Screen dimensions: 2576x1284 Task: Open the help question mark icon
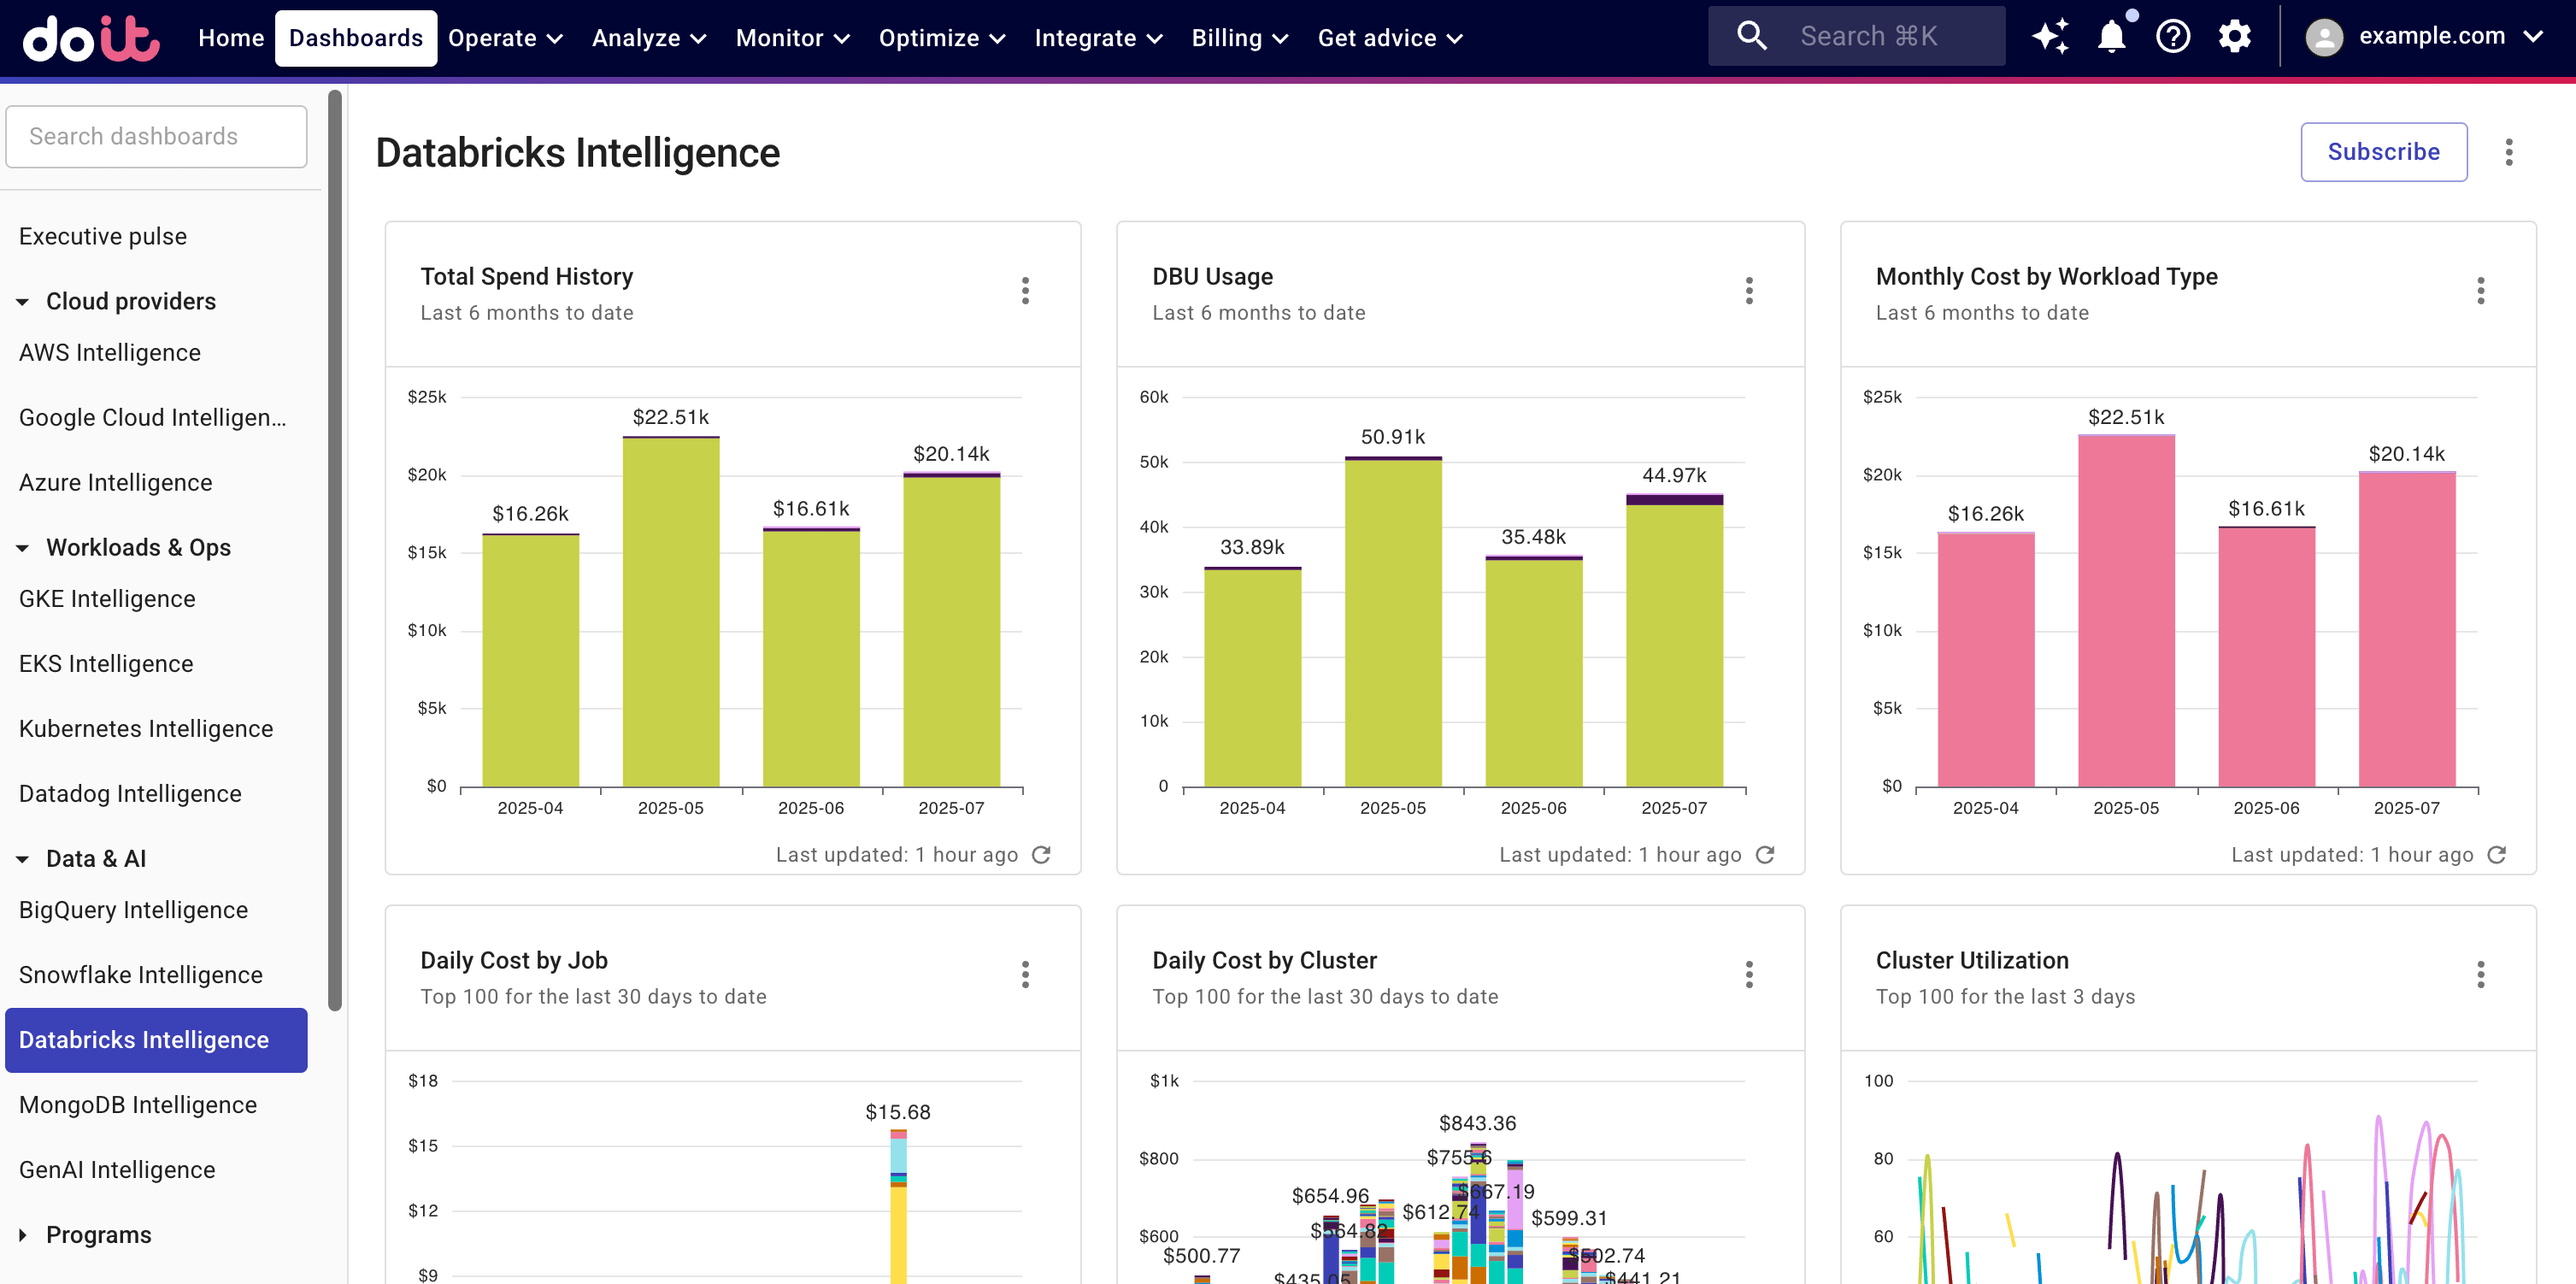(x=2173, y=36)
